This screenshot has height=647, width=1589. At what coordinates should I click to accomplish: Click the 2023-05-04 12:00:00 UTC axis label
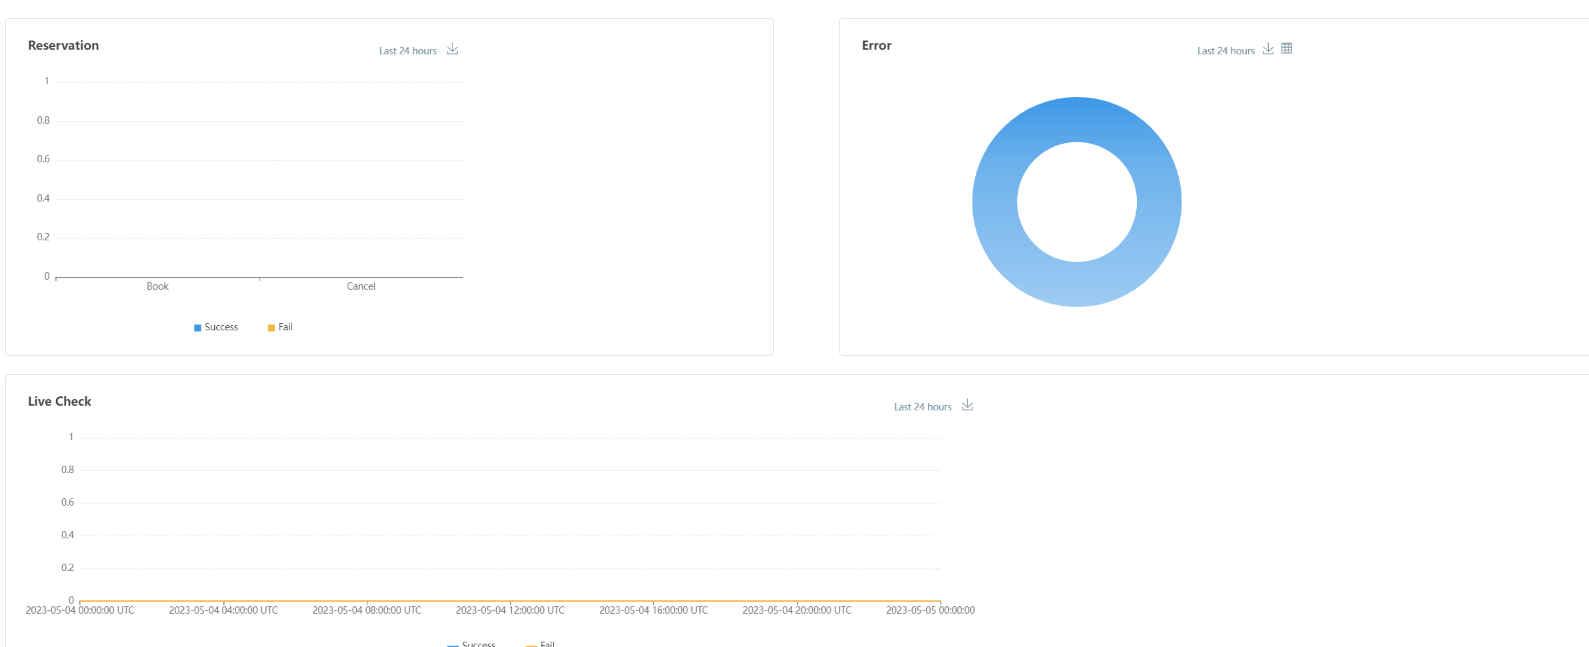tap(510, 610)
